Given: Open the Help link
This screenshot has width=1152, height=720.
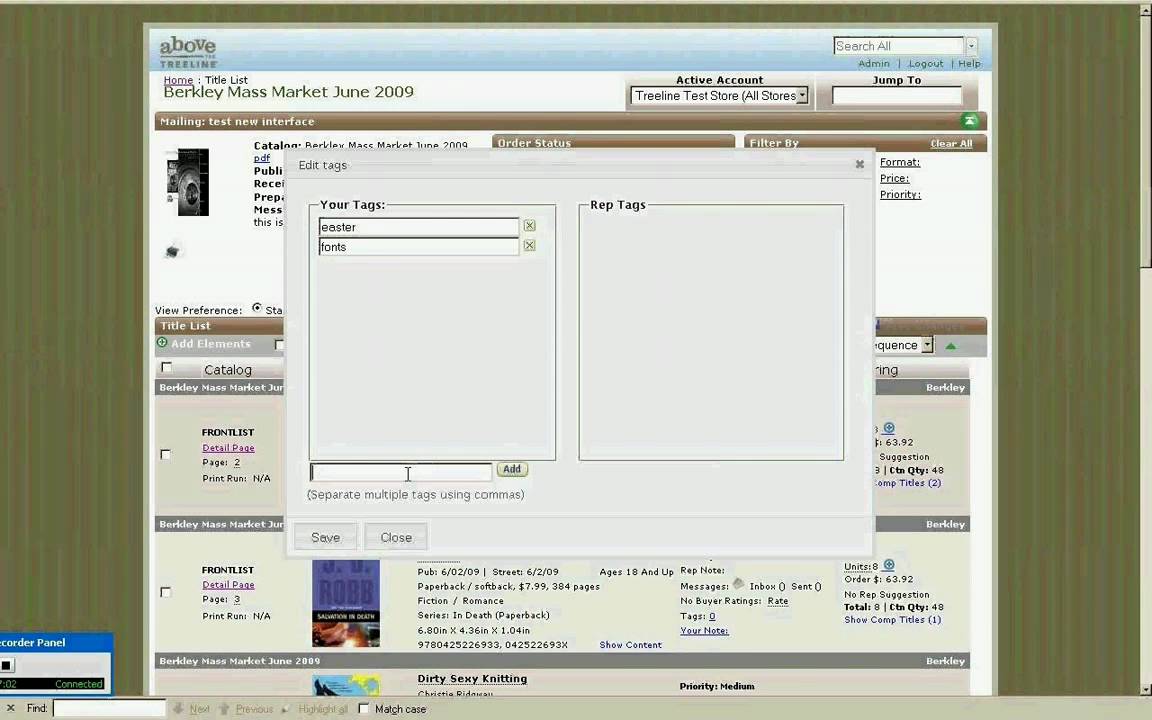Looking at the screenshot, I should click(969, 64).
